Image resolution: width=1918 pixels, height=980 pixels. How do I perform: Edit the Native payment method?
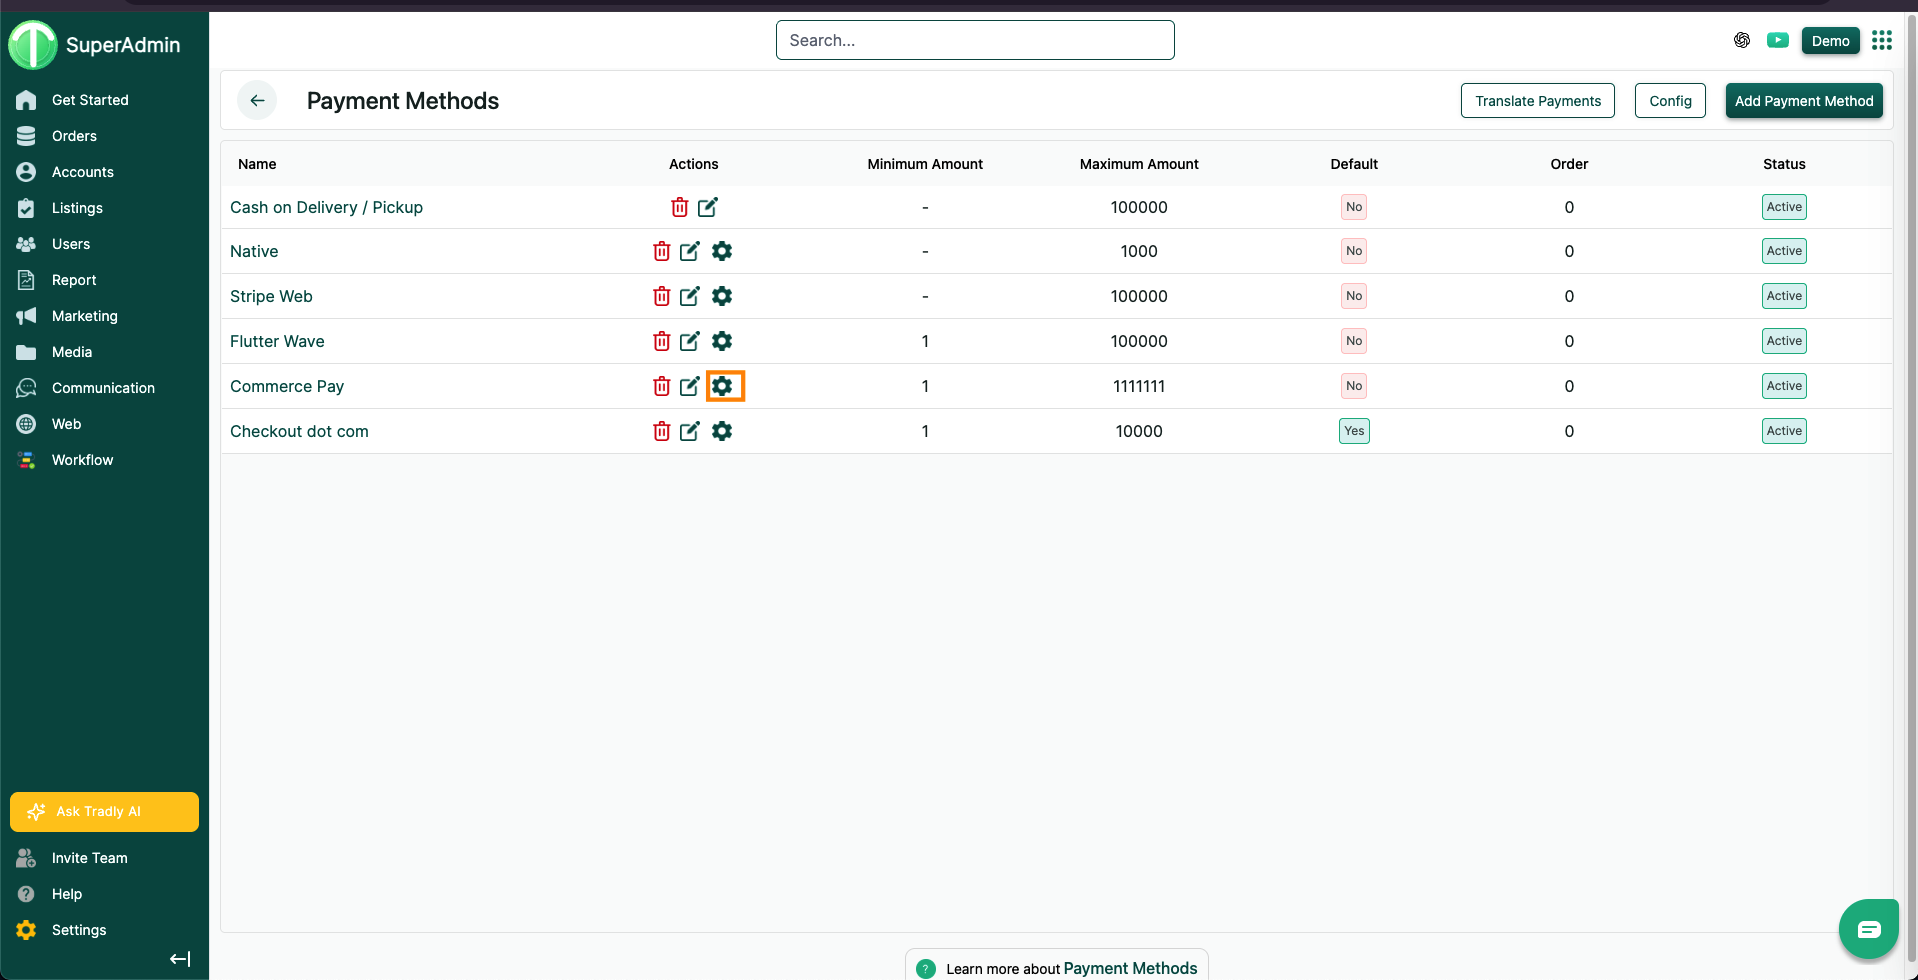click(x=690, y=251)
